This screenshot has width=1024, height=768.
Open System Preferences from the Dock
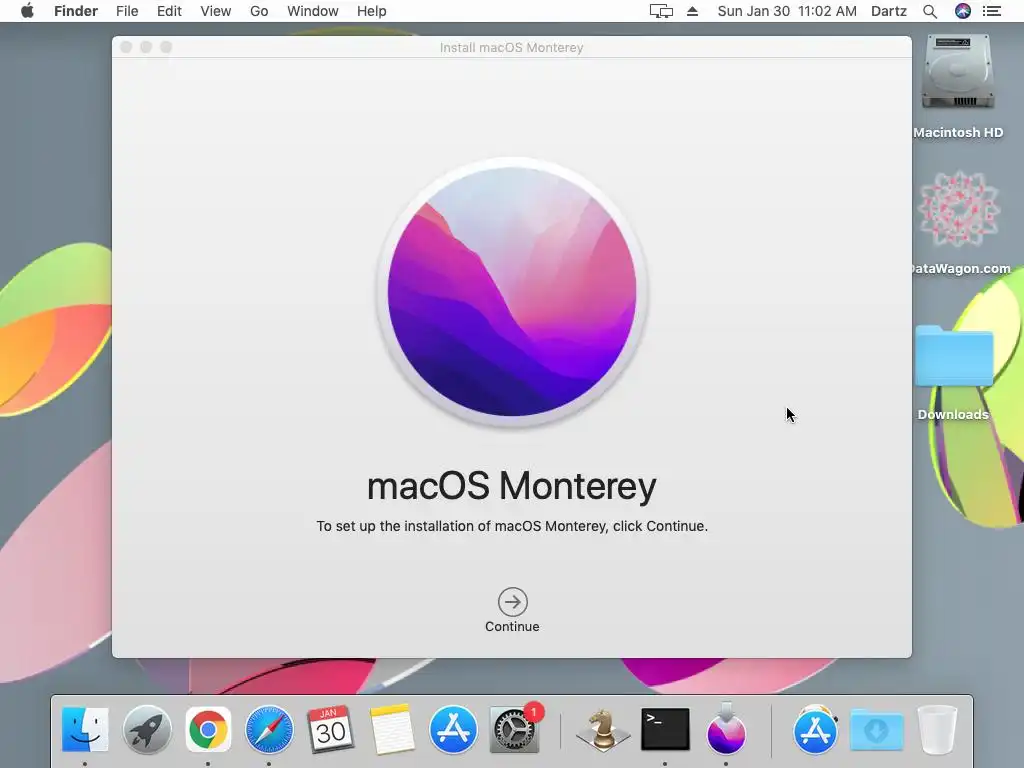pyautogui.click(x=515, y=729)
